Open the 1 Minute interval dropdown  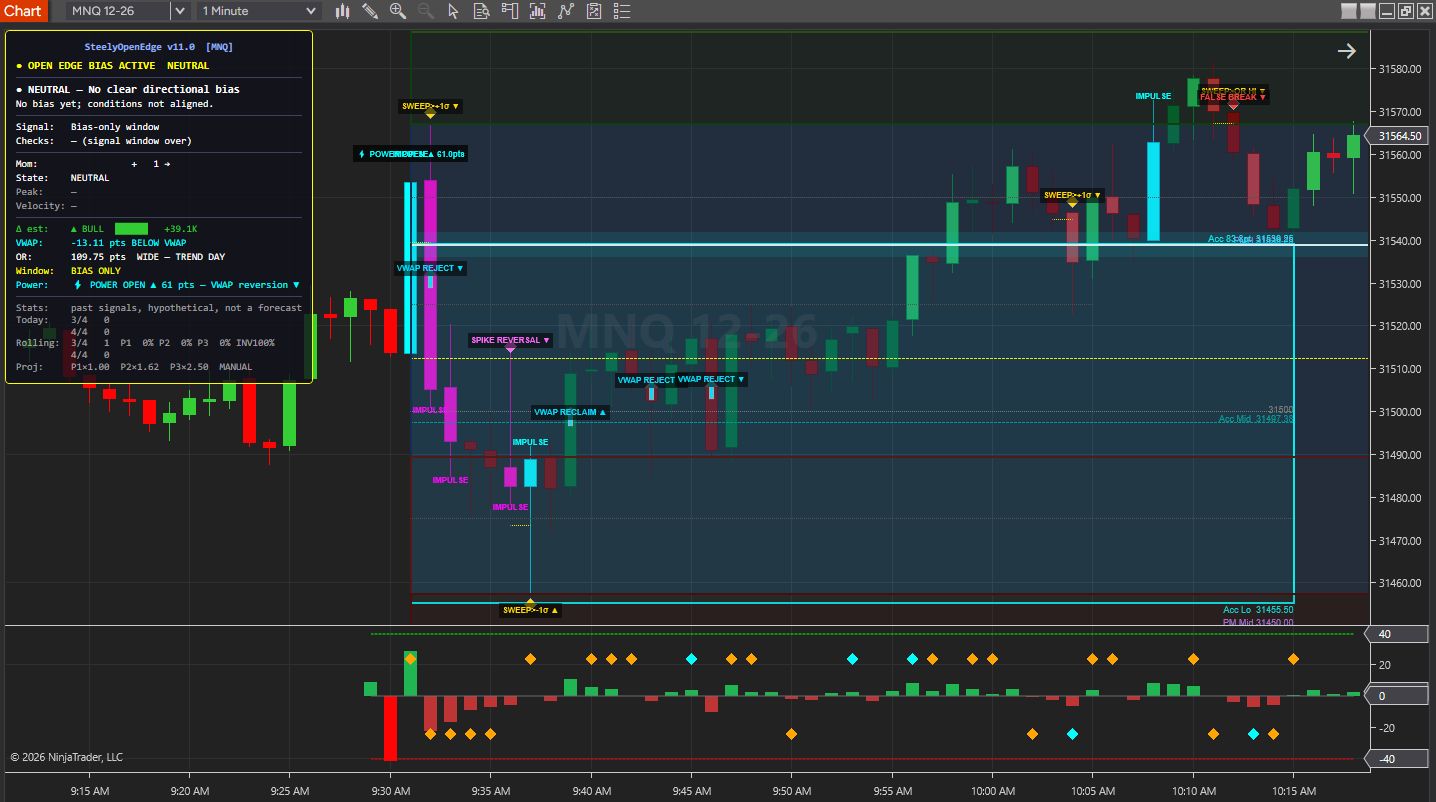coord(258,11)
